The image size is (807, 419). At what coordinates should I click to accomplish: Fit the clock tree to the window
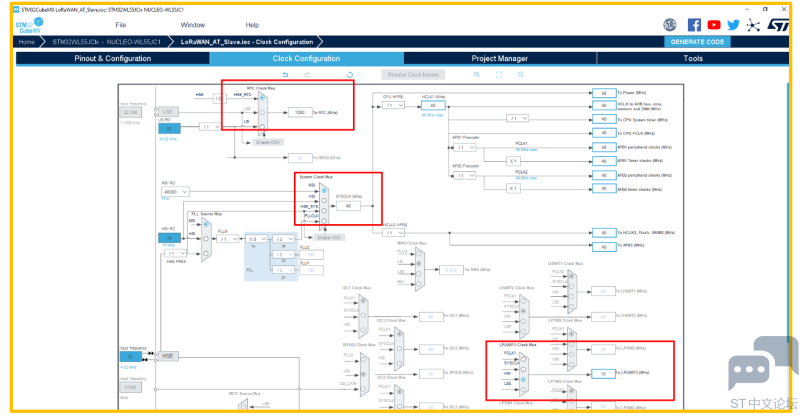click(499, 75)
